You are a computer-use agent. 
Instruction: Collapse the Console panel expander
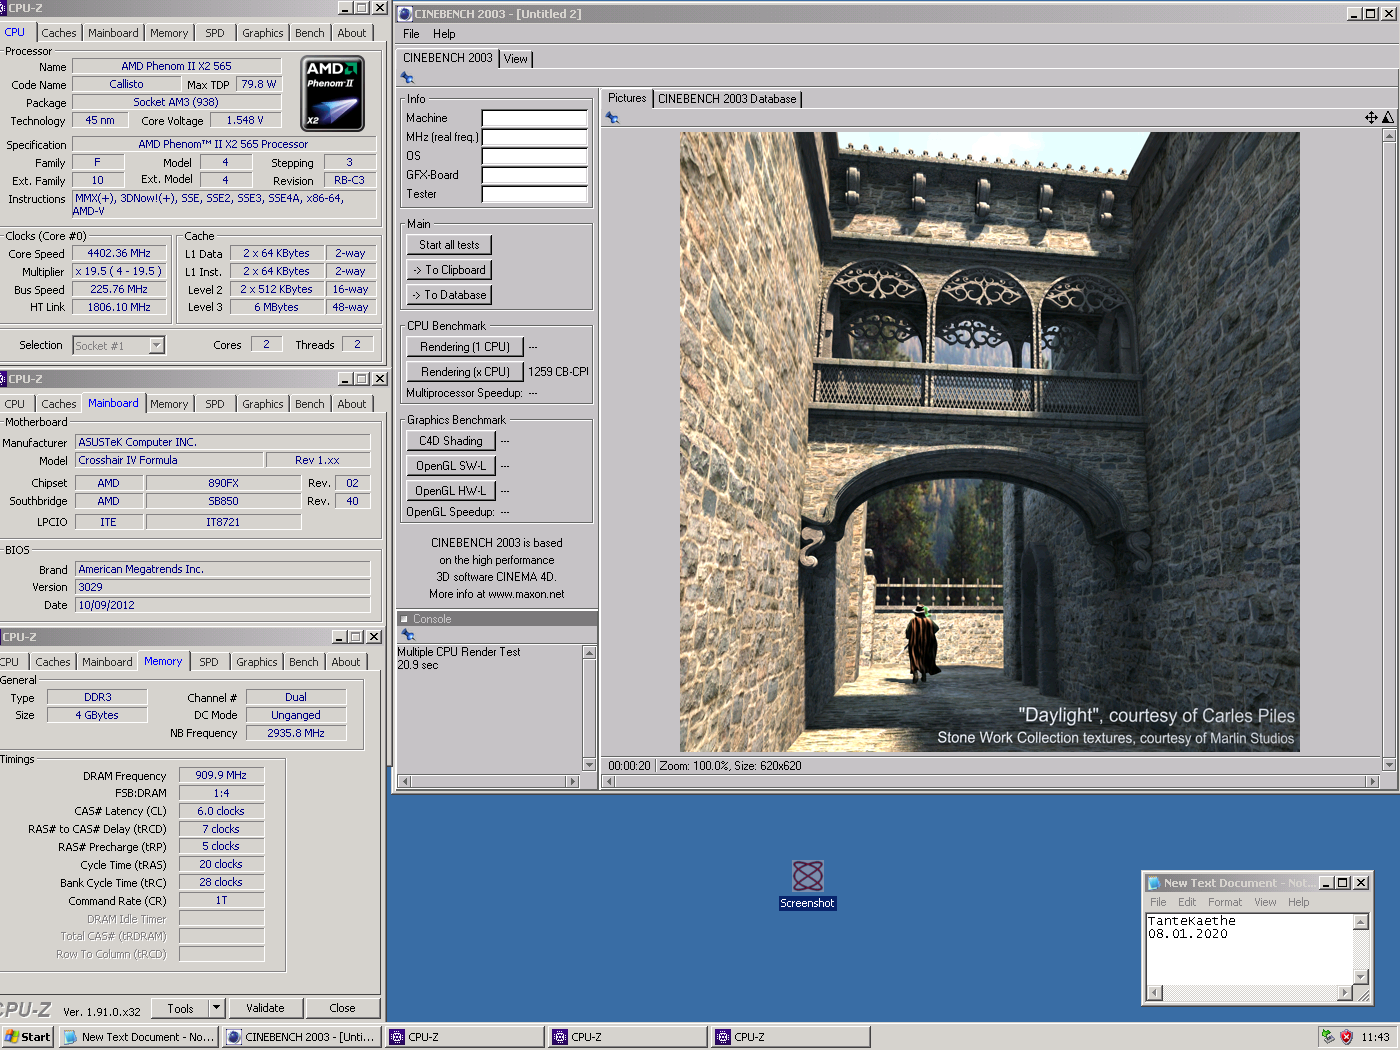(x=404, y=619)
